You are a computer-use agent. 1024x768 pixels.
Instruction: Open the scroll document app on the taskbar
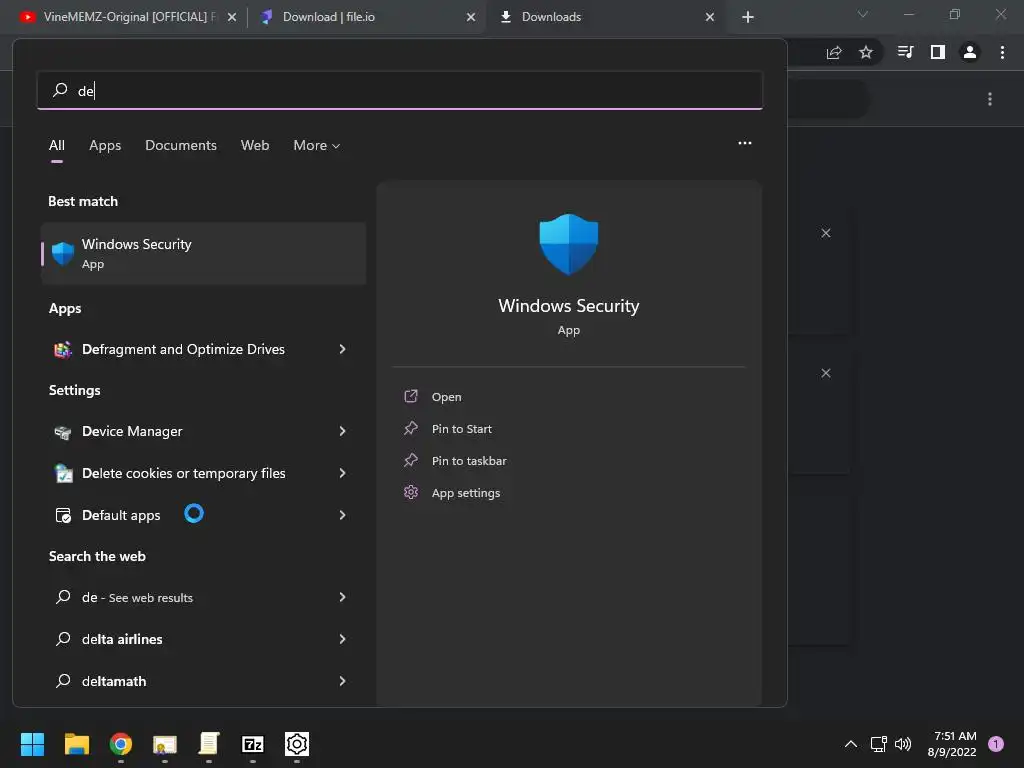[209, 744]
